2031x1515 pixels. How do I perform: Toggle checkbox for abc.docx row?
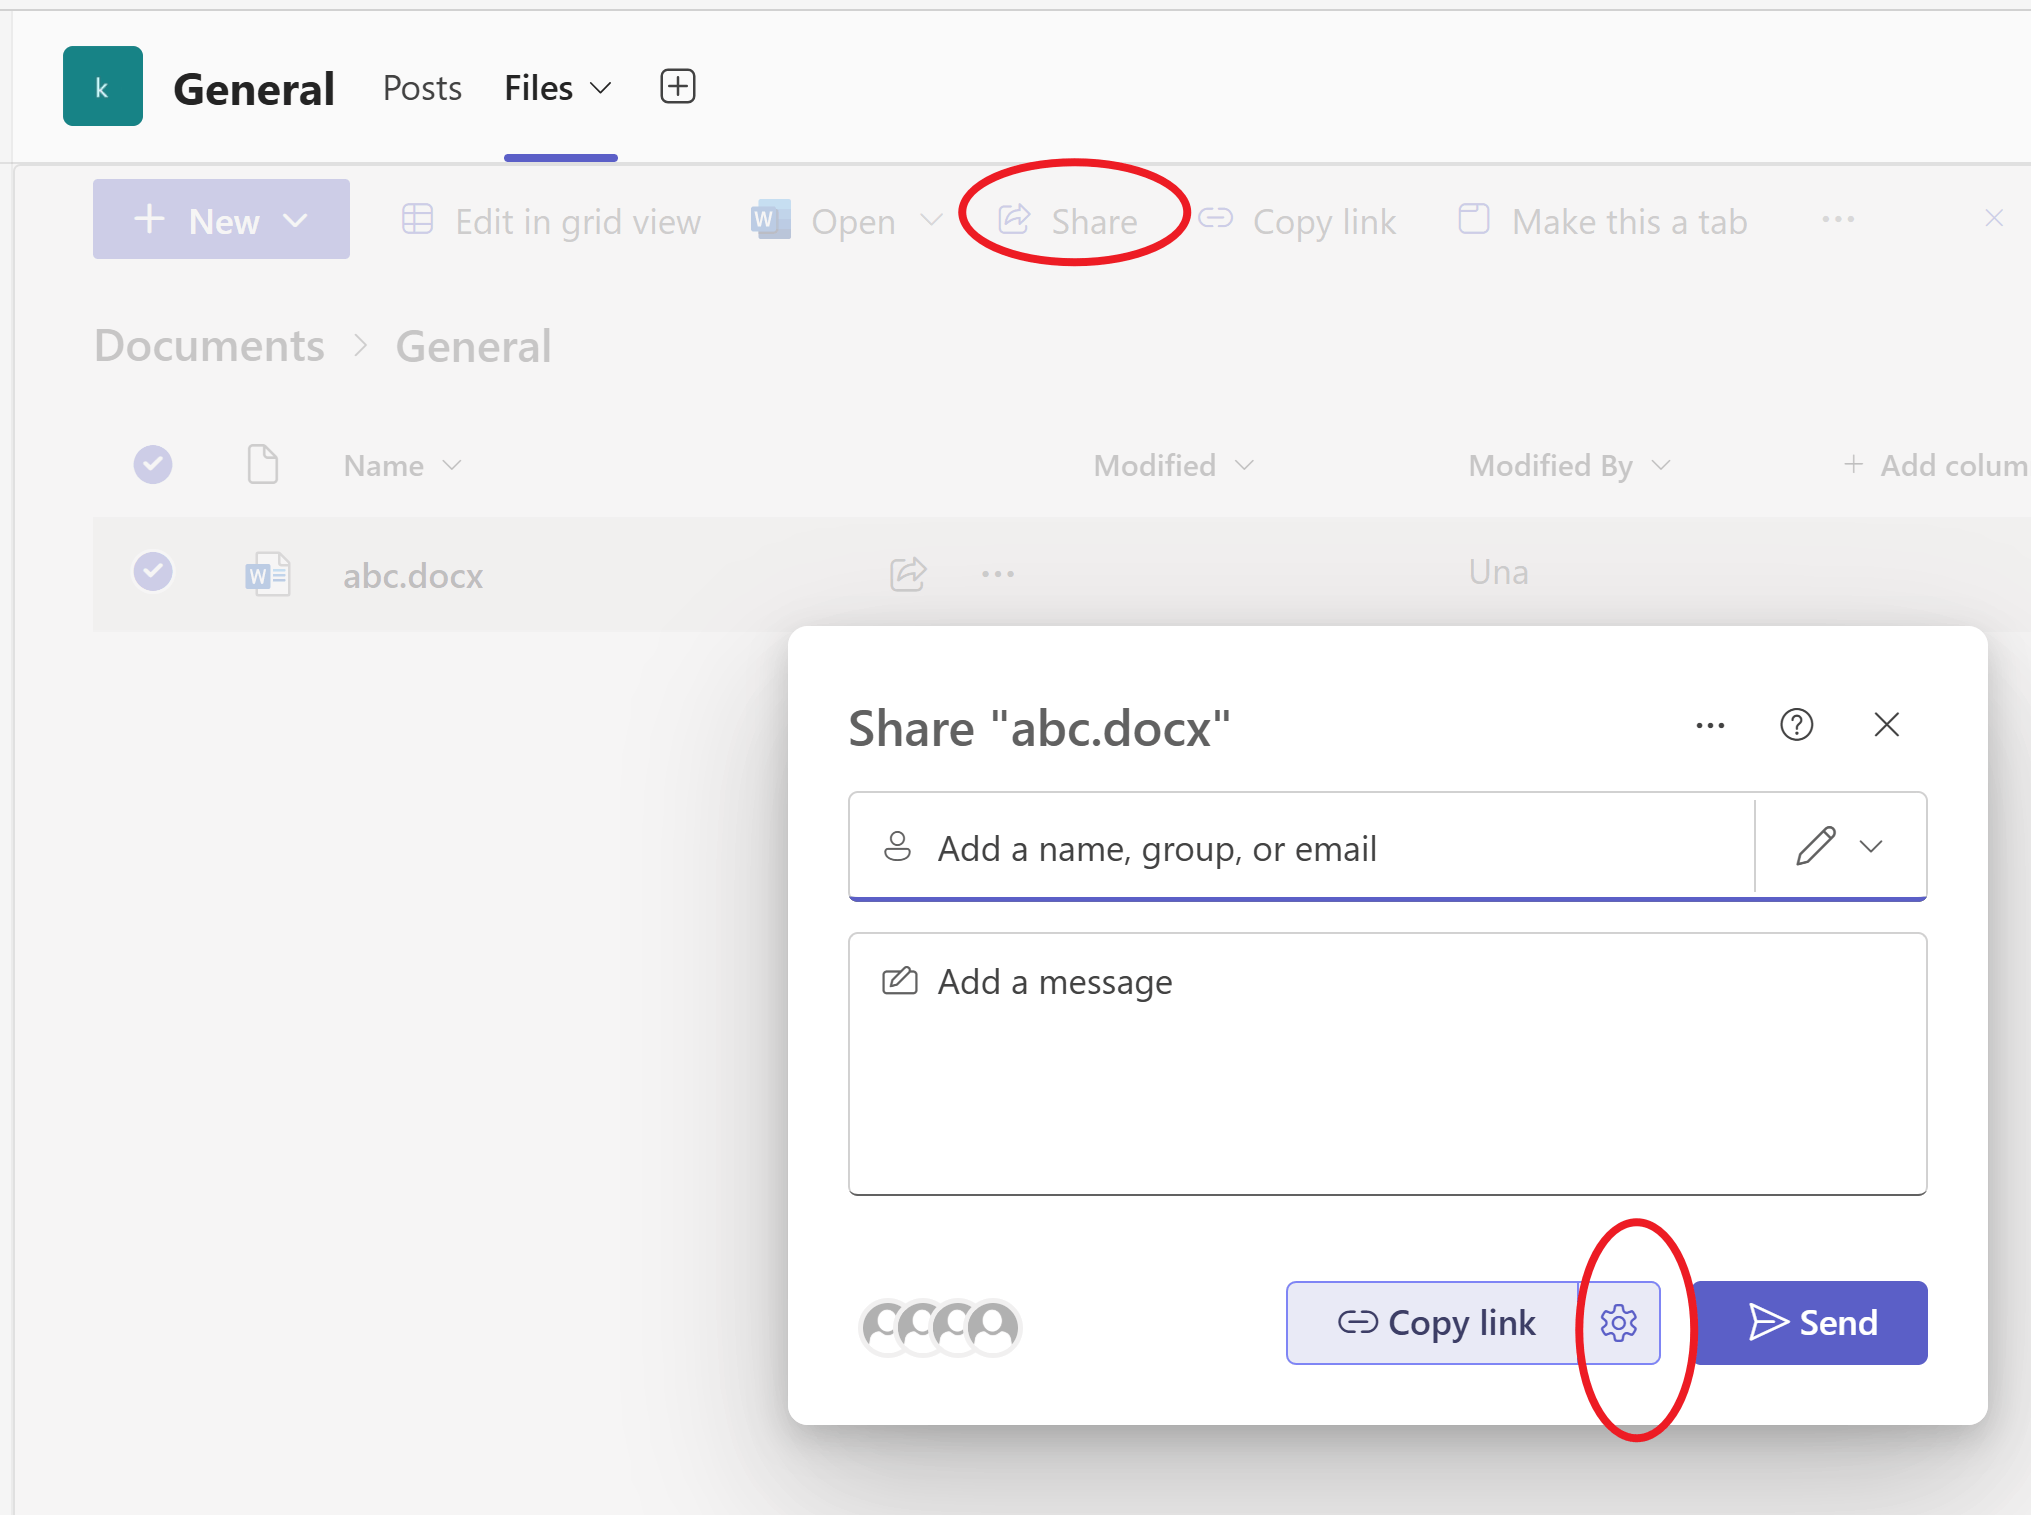[153, 572]
